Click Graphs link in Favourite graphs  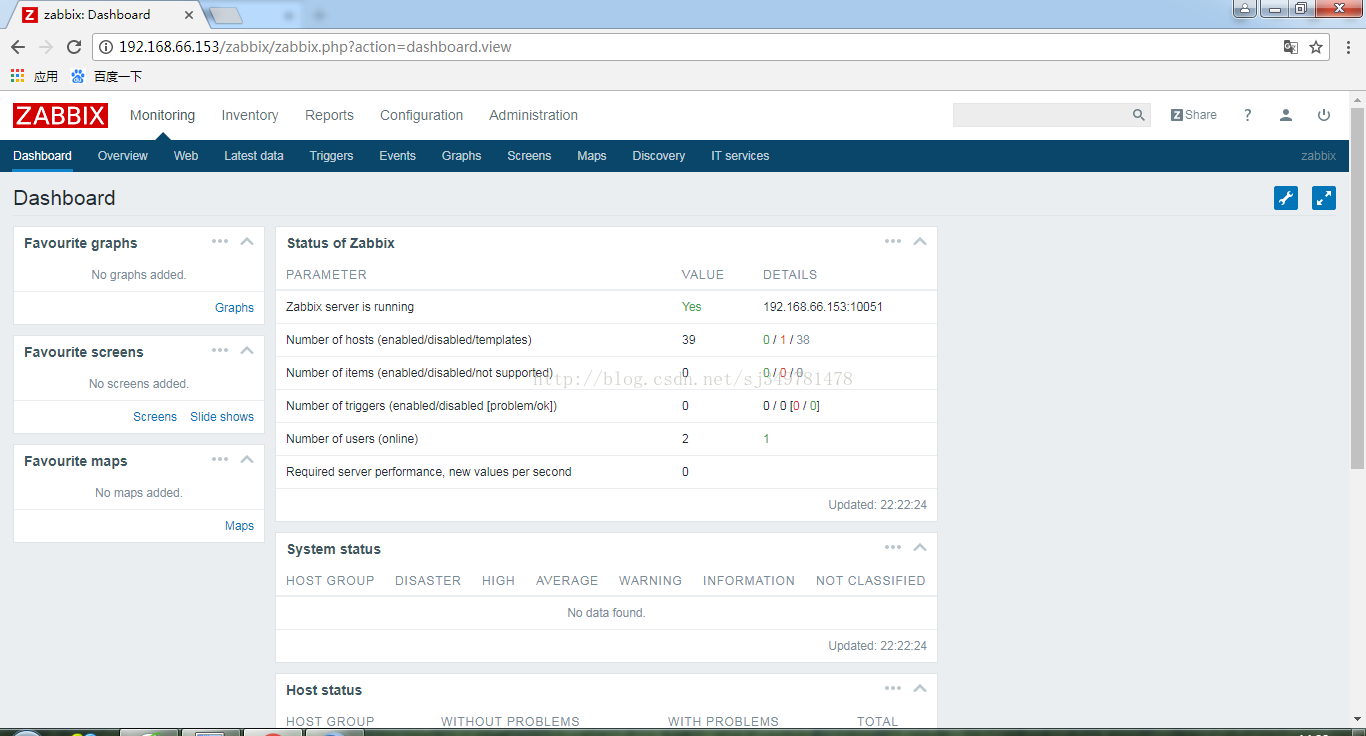click(x=234, y=308)
